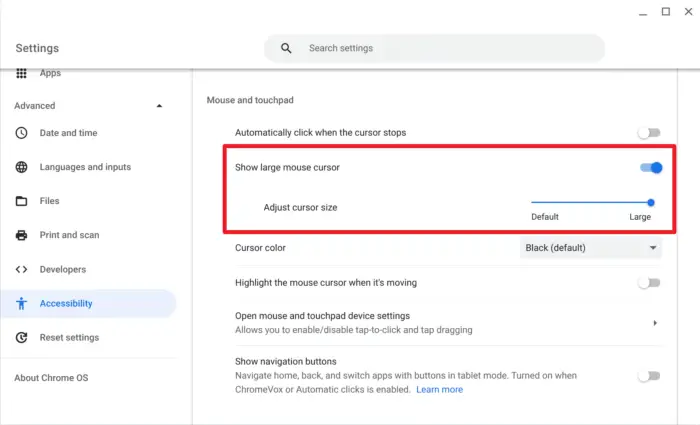Image resolution: width=700 pixels, height=425 pixels.
Task: Open About Chrome OS page
Action: tap(51, 378)
